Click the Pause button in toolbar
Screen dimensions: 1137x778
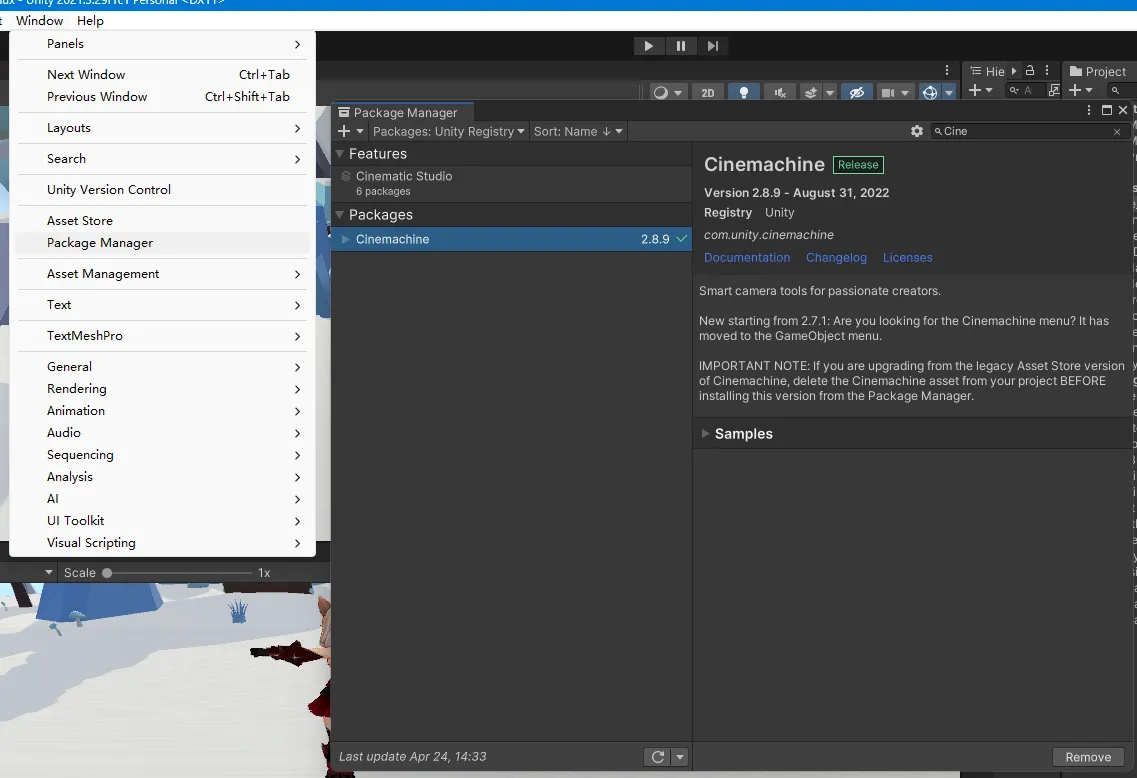click(x=680, y=46)
